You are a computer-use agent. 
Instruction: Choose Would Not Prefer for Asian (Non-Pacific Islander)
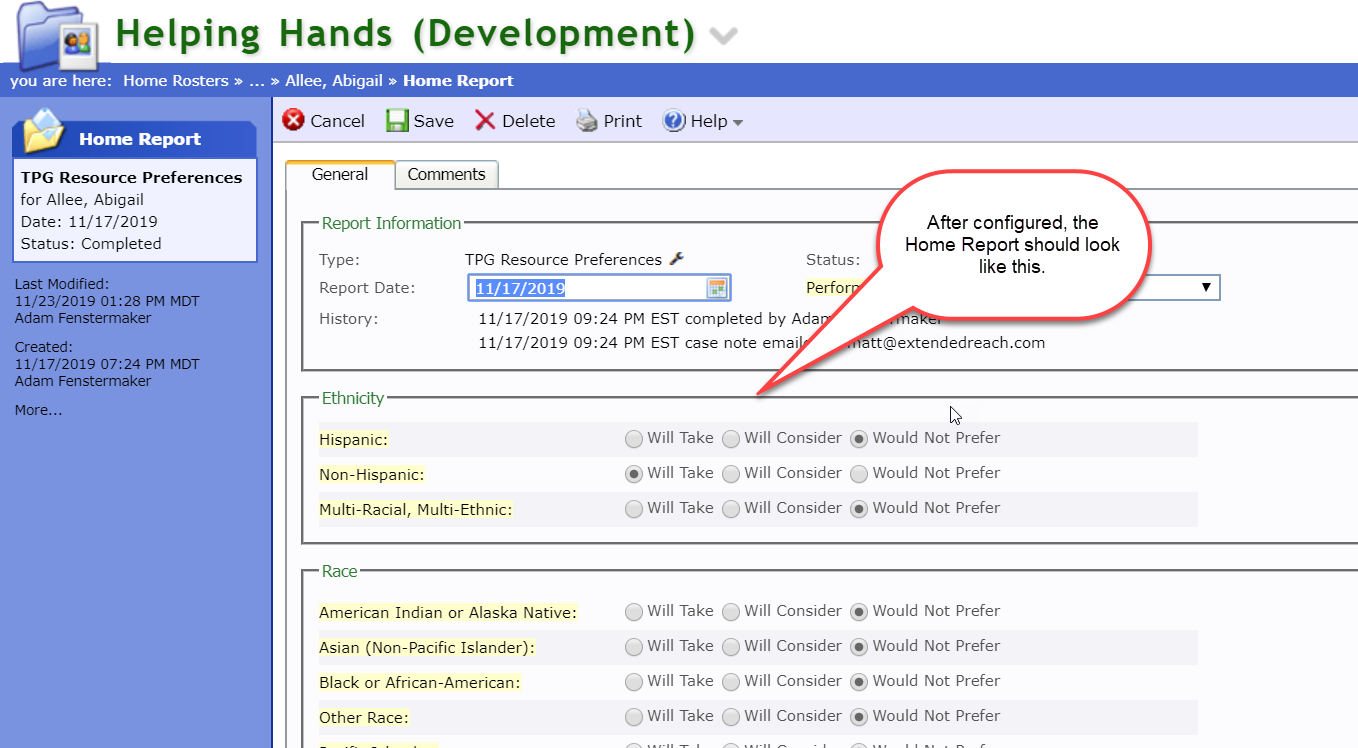pyautogui.click(x=859, y=647)
